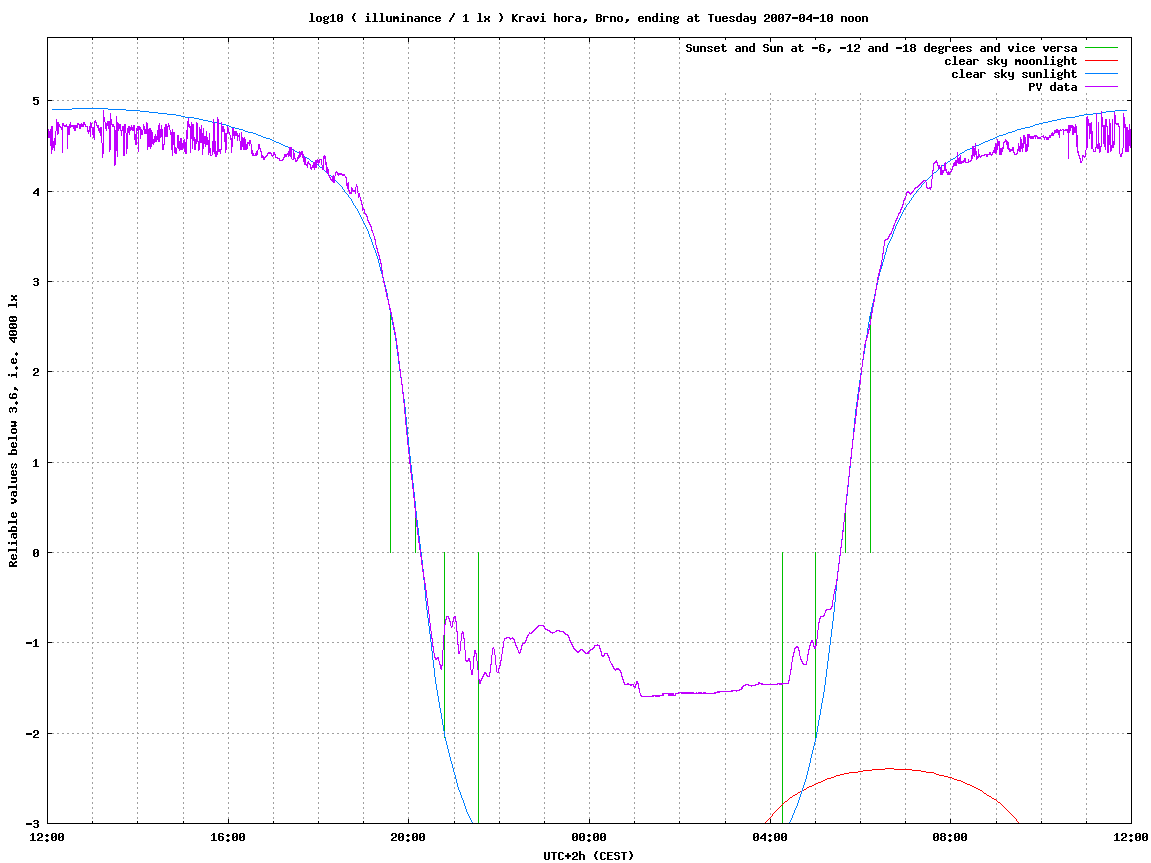Click the flat purple PV data minimum near 02:00

pos(679,693)
